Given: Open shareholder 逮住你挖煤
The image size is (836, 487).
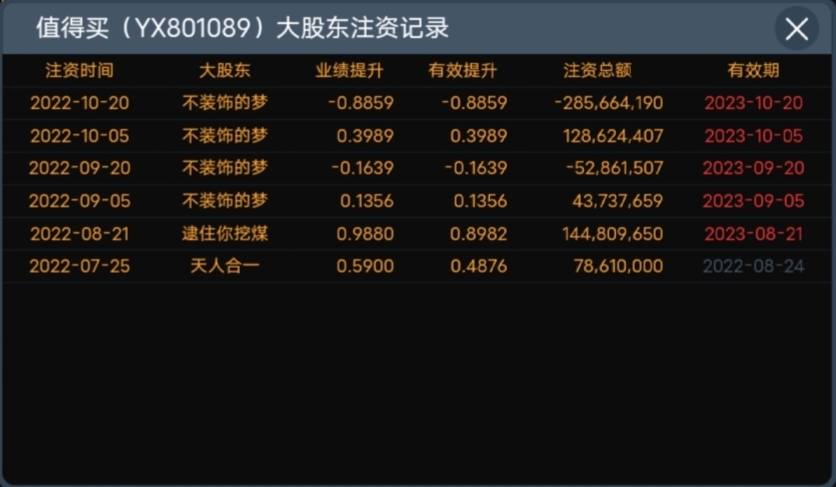Looking at the screenshot, I should (x=225, y=234).
